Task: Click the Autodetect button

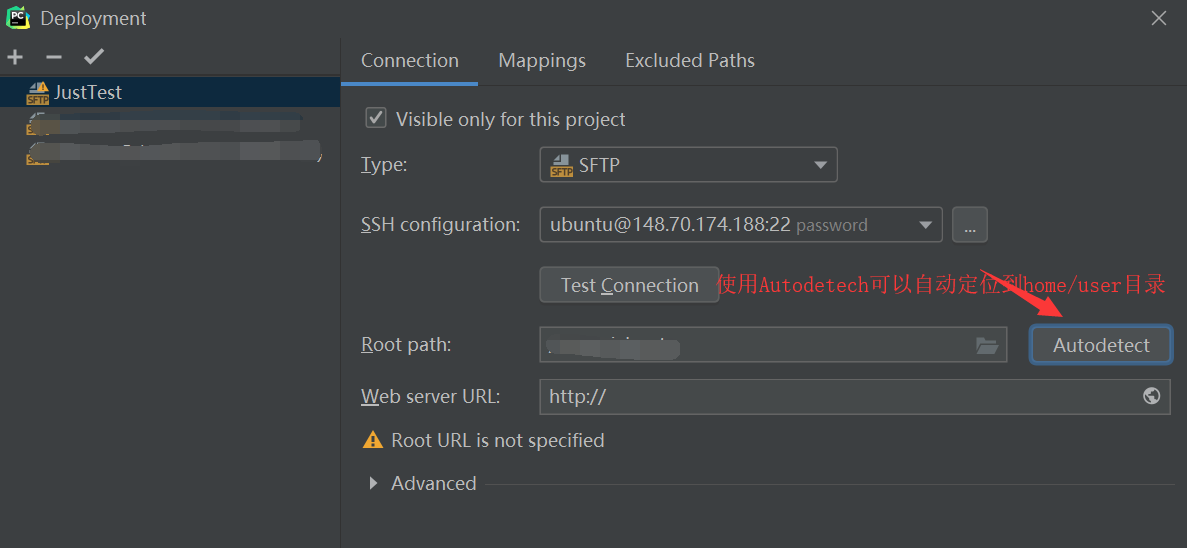Action: pyautogui.click(x=1101, y=345)
